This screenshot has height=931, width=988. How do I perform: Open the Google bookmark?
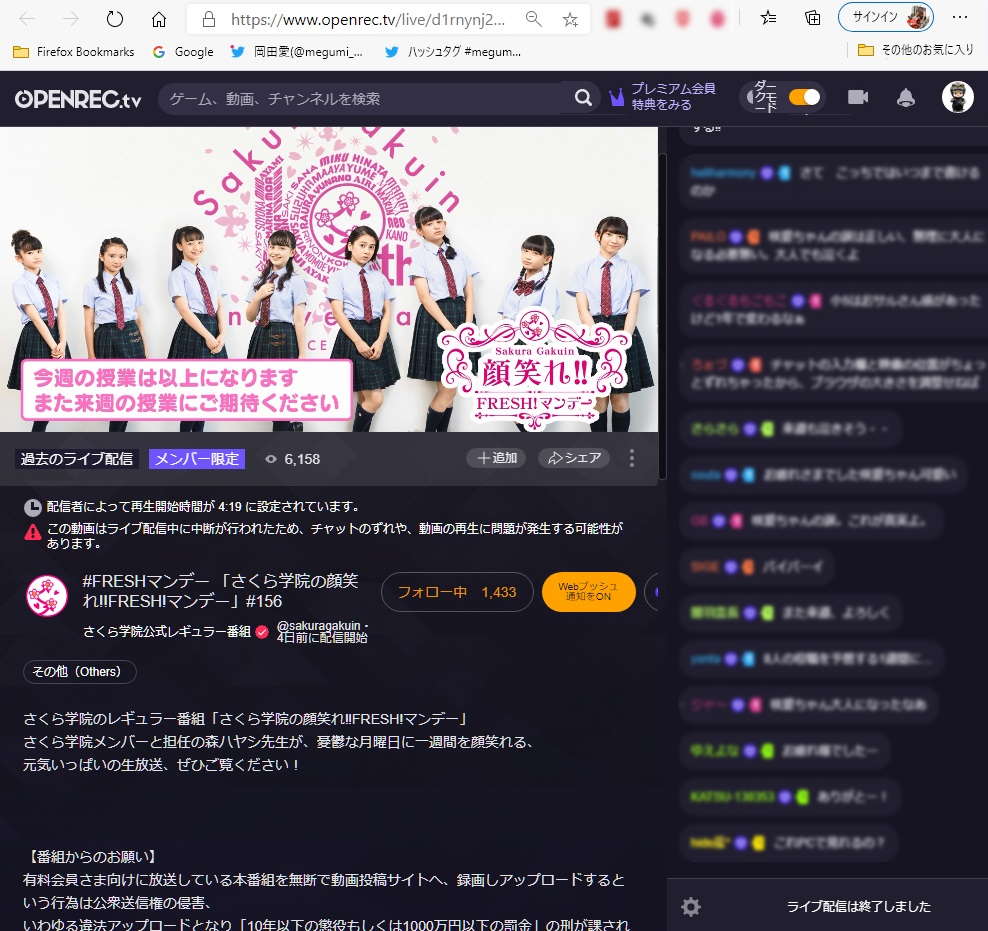pos(183,51)
